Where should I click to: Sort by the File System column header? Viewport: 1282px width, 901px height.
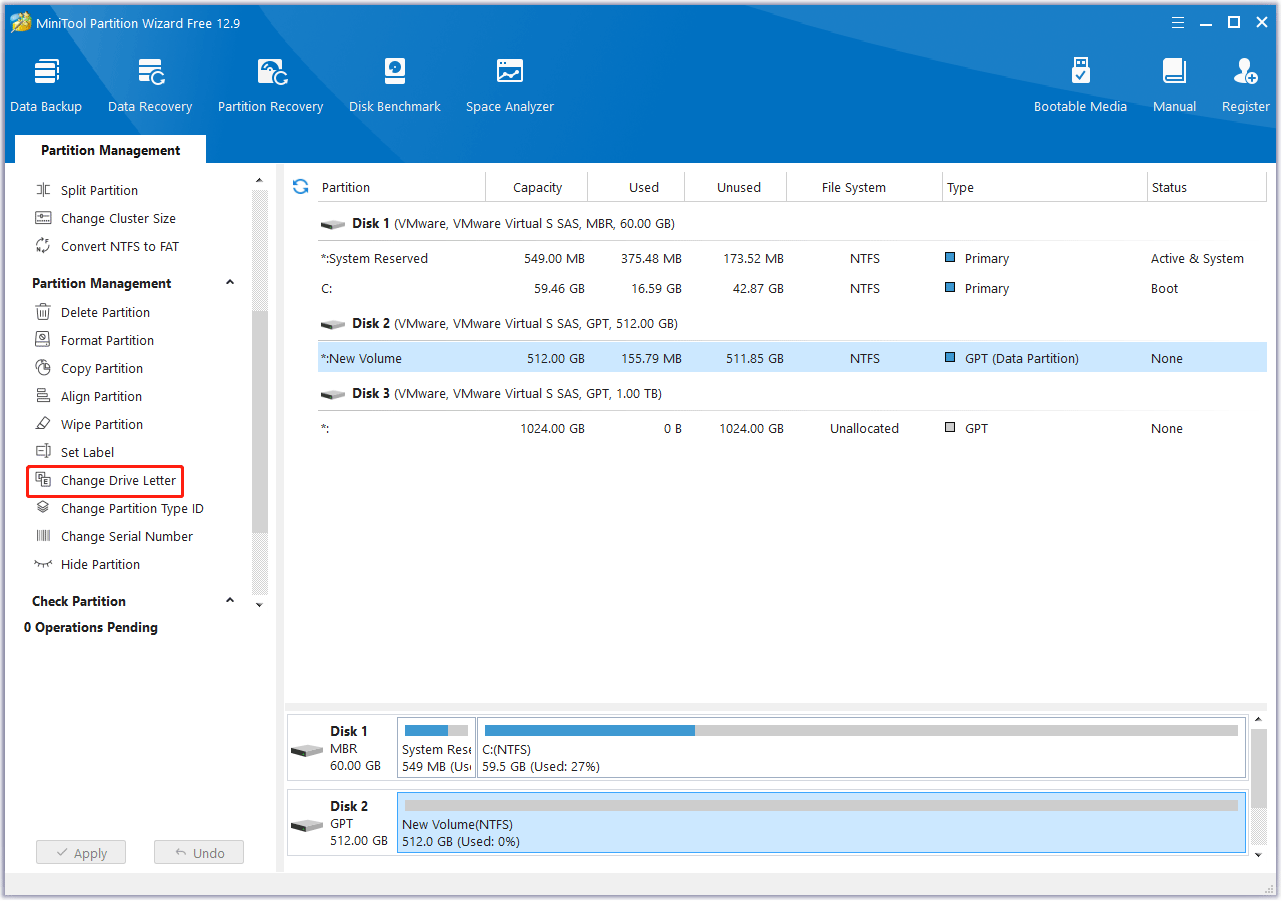pyautogui.click(x=865, y=187)
